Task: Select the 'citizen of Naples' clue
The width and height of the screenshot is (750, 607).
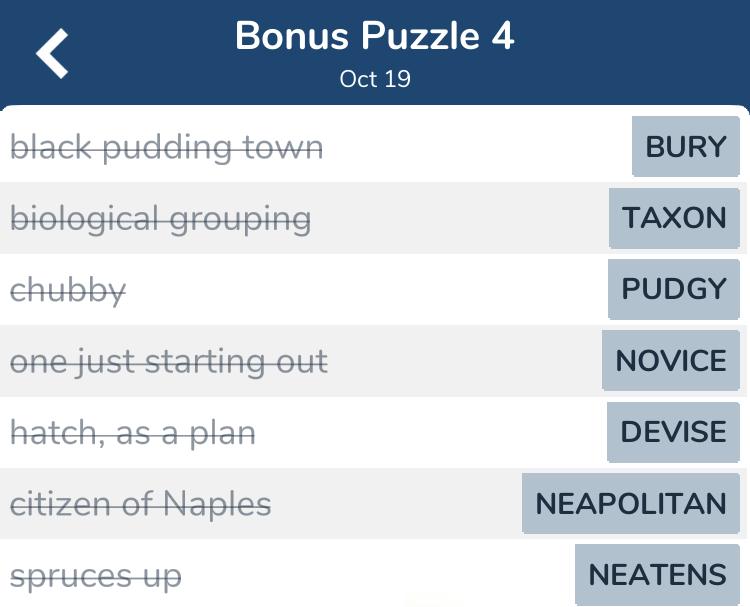Action: pos(141,504)
